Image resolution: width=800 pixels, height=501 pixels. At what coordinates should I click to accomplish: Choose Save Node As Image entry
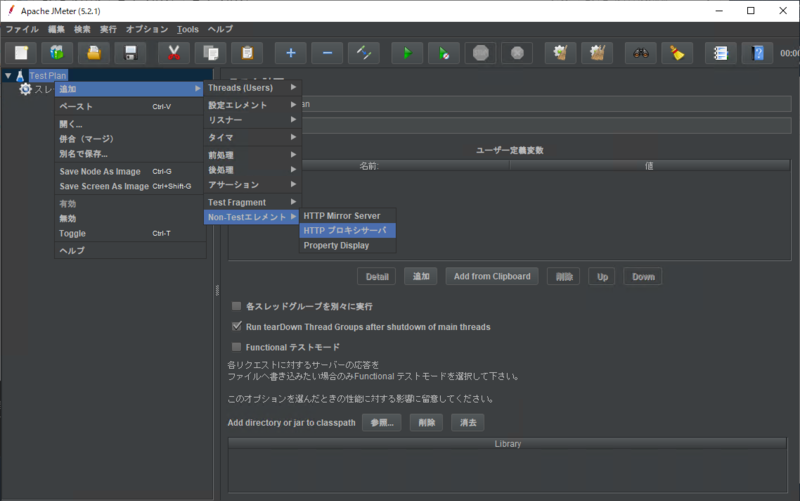coord(130,171)
